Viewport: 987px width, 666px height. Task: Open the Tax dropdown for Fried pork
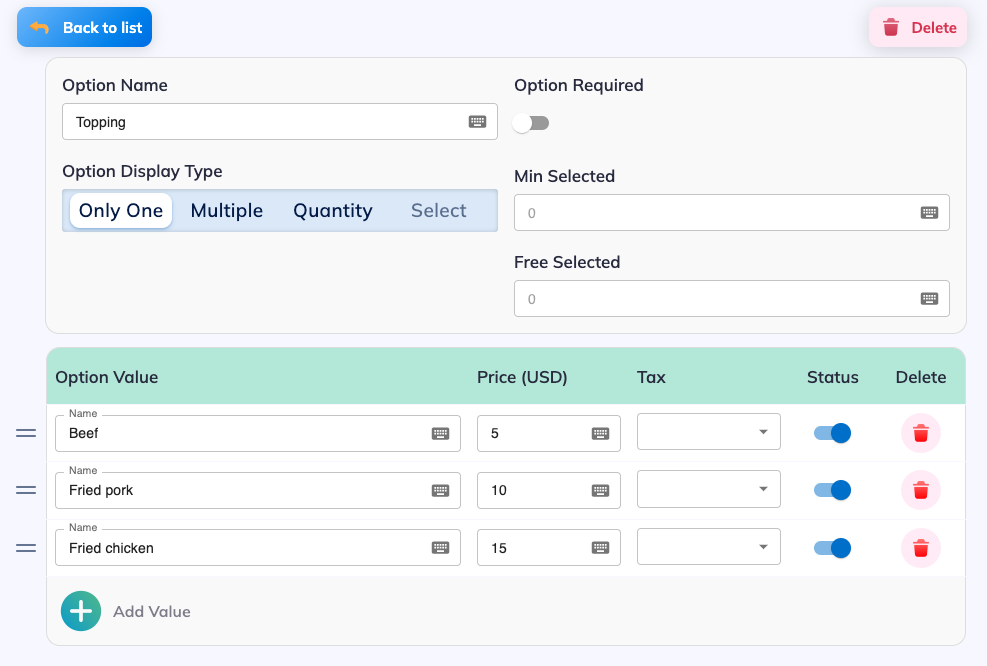[709, 489]
